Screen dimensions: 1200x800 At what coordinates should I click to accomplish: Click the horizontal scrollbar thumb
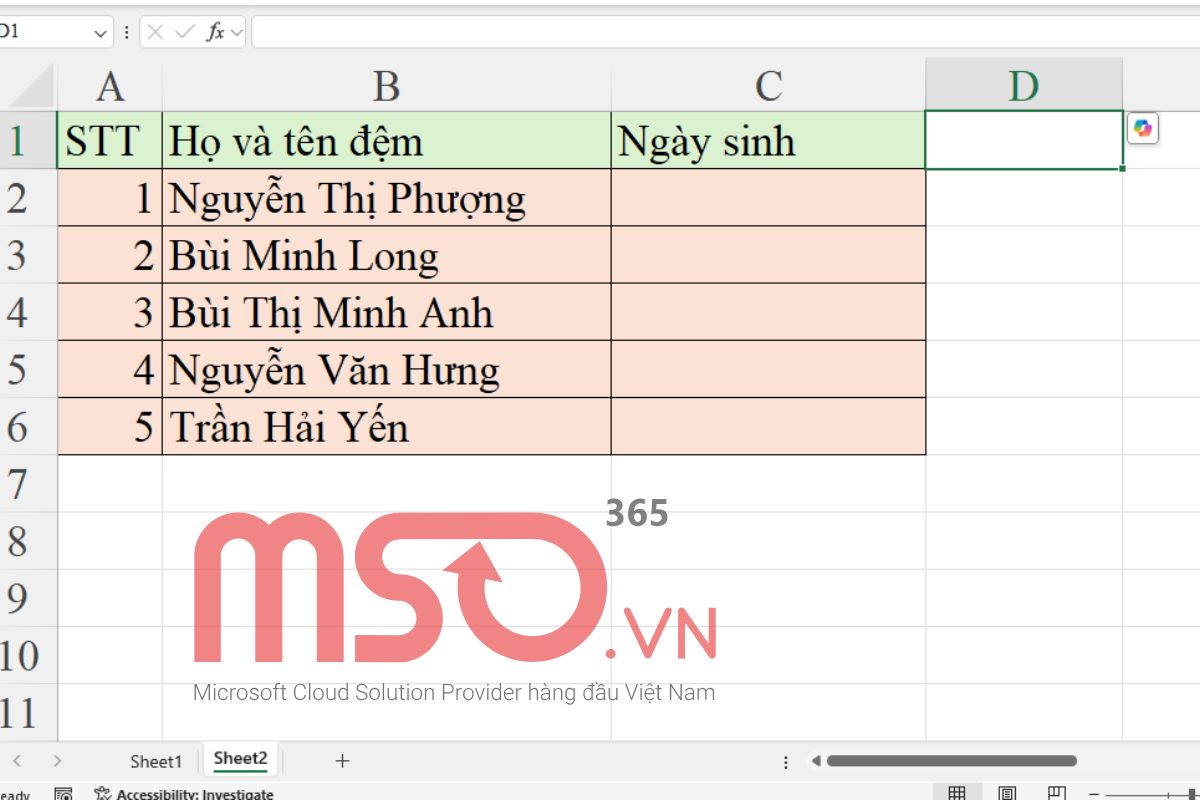[x=950, y=761]
